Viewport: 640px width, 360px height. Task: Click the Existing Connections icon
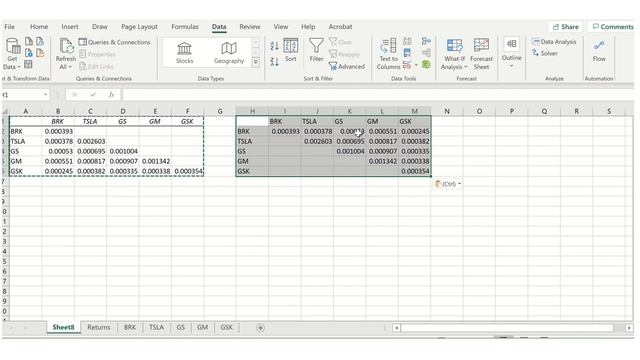tap(40, 53)
